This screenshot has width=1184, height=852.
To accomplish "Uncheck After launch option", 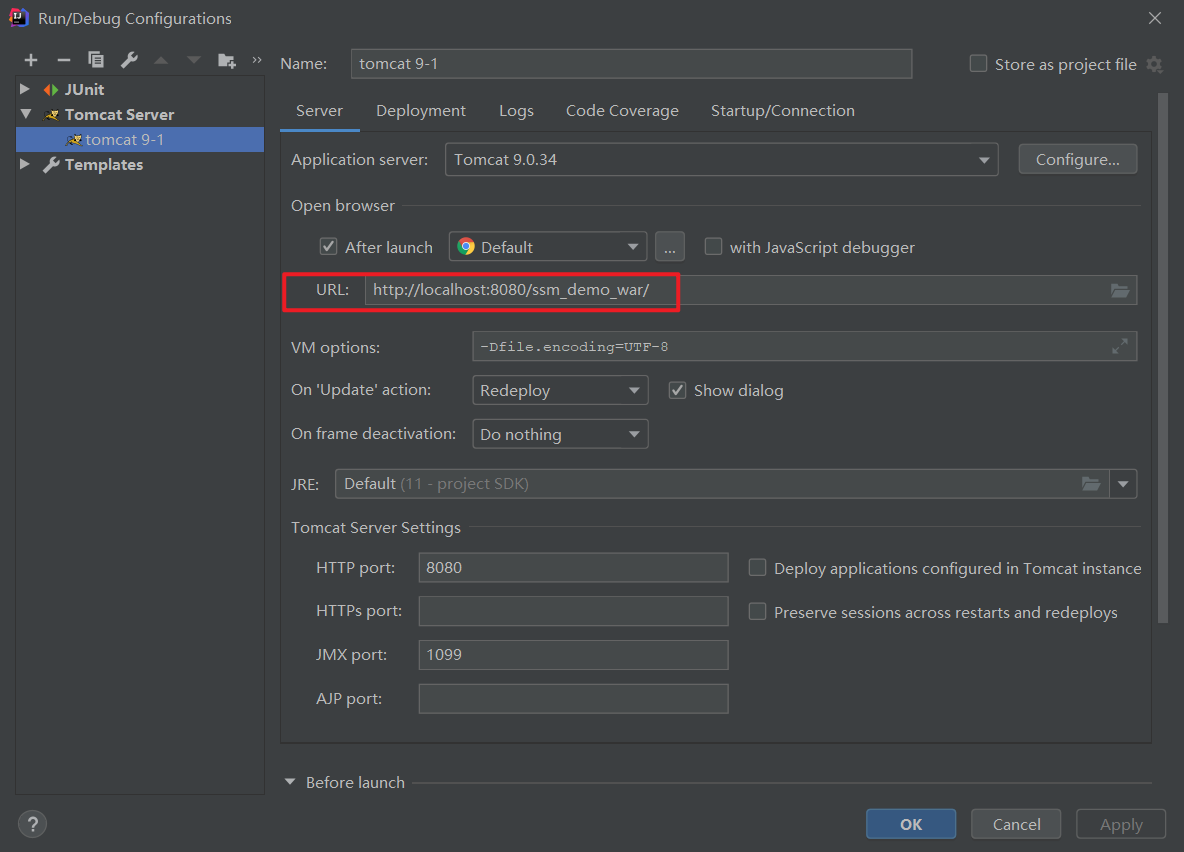I will (328, 246).
